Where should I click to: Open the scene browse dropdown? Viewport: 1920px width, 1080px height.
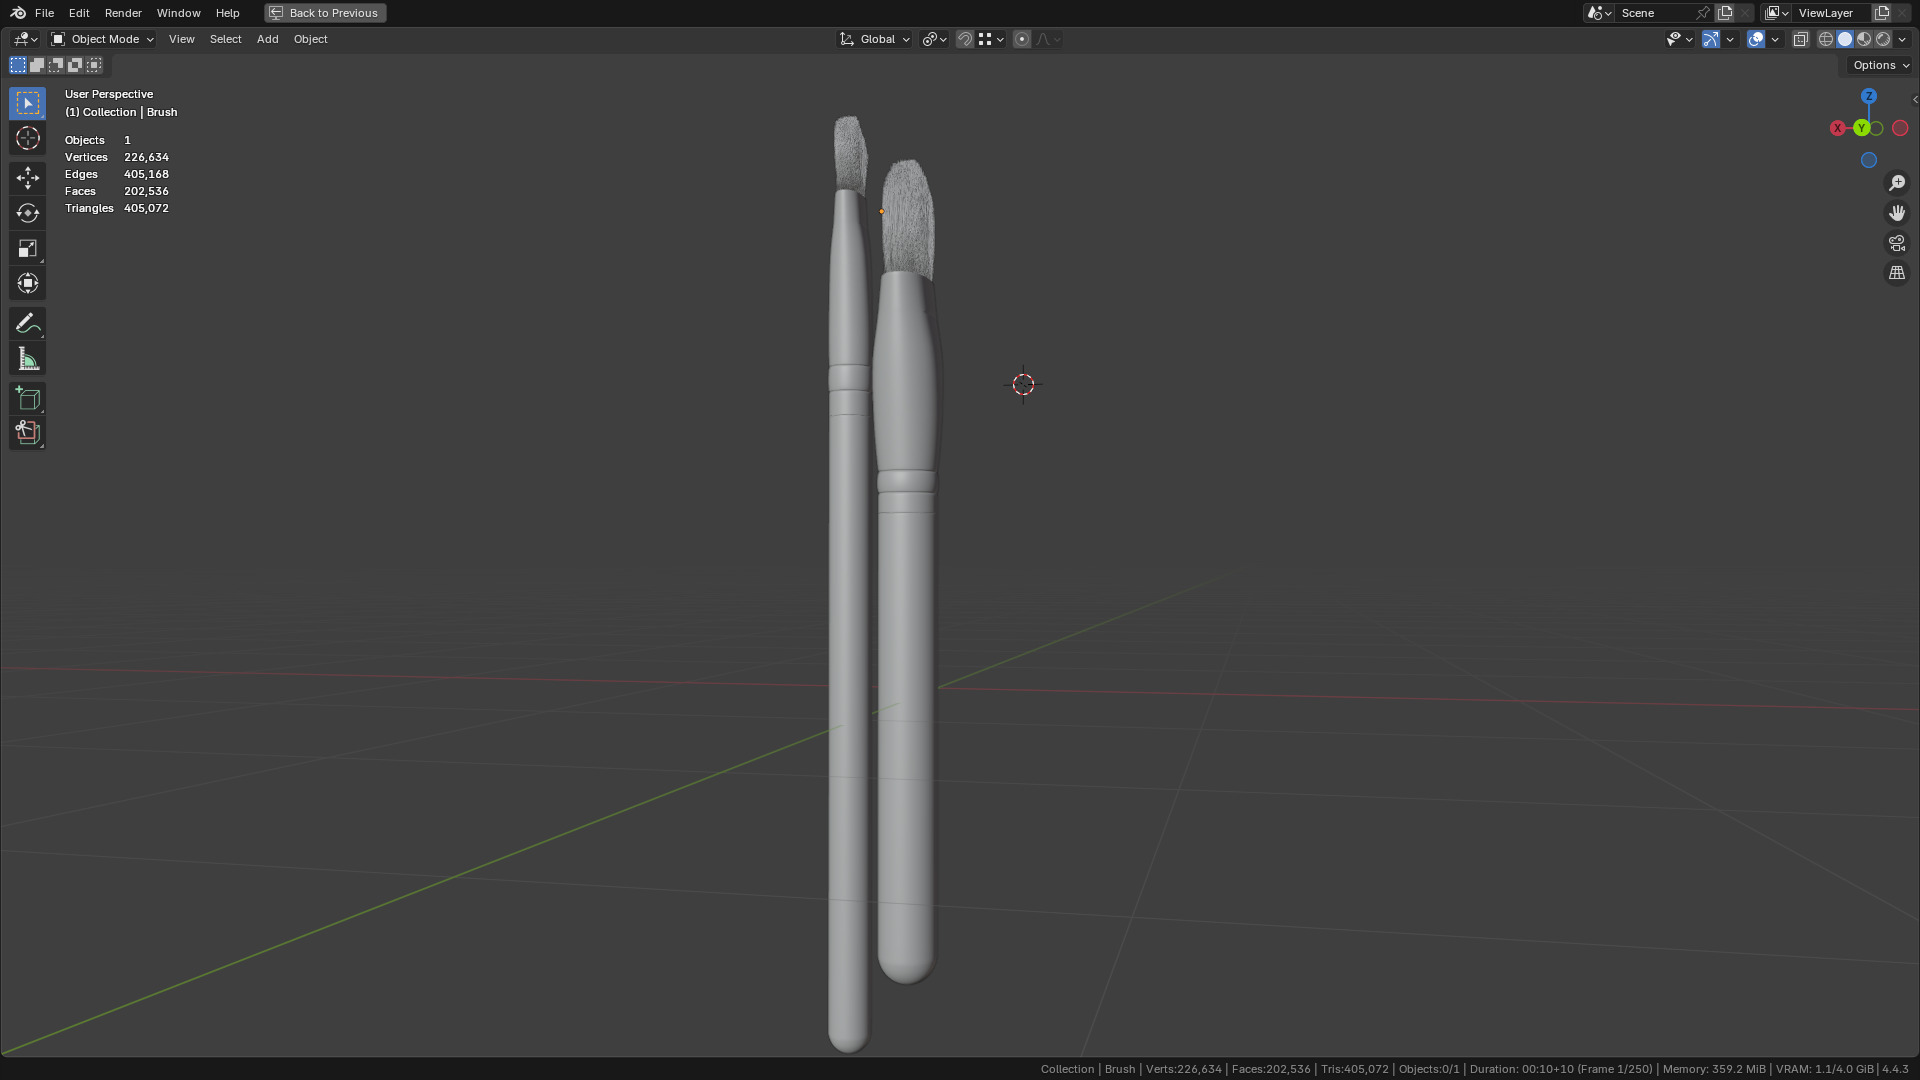pyautogui.click(x=1599, y=13)
